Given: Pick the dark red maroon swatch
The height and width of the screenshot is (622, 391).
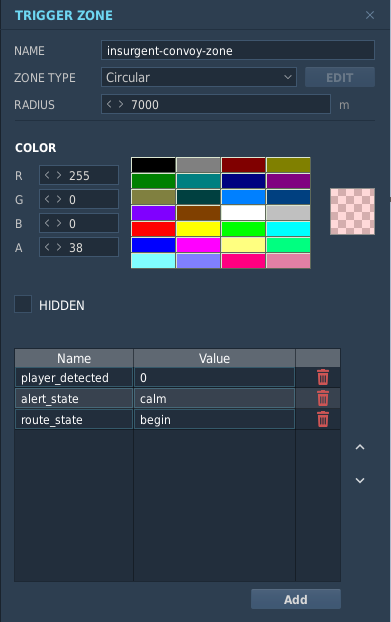Looking at the screenshot, I should (x=243, y=165).
